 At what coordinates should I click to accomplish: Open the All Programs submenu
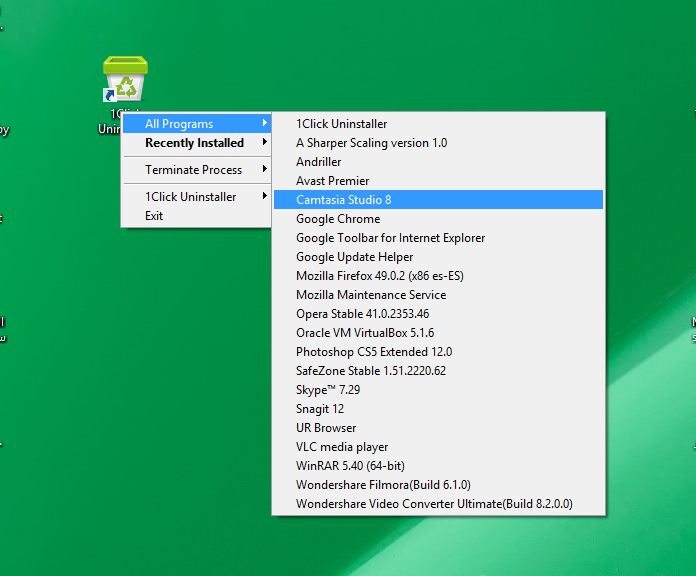(x=180, y=124)
